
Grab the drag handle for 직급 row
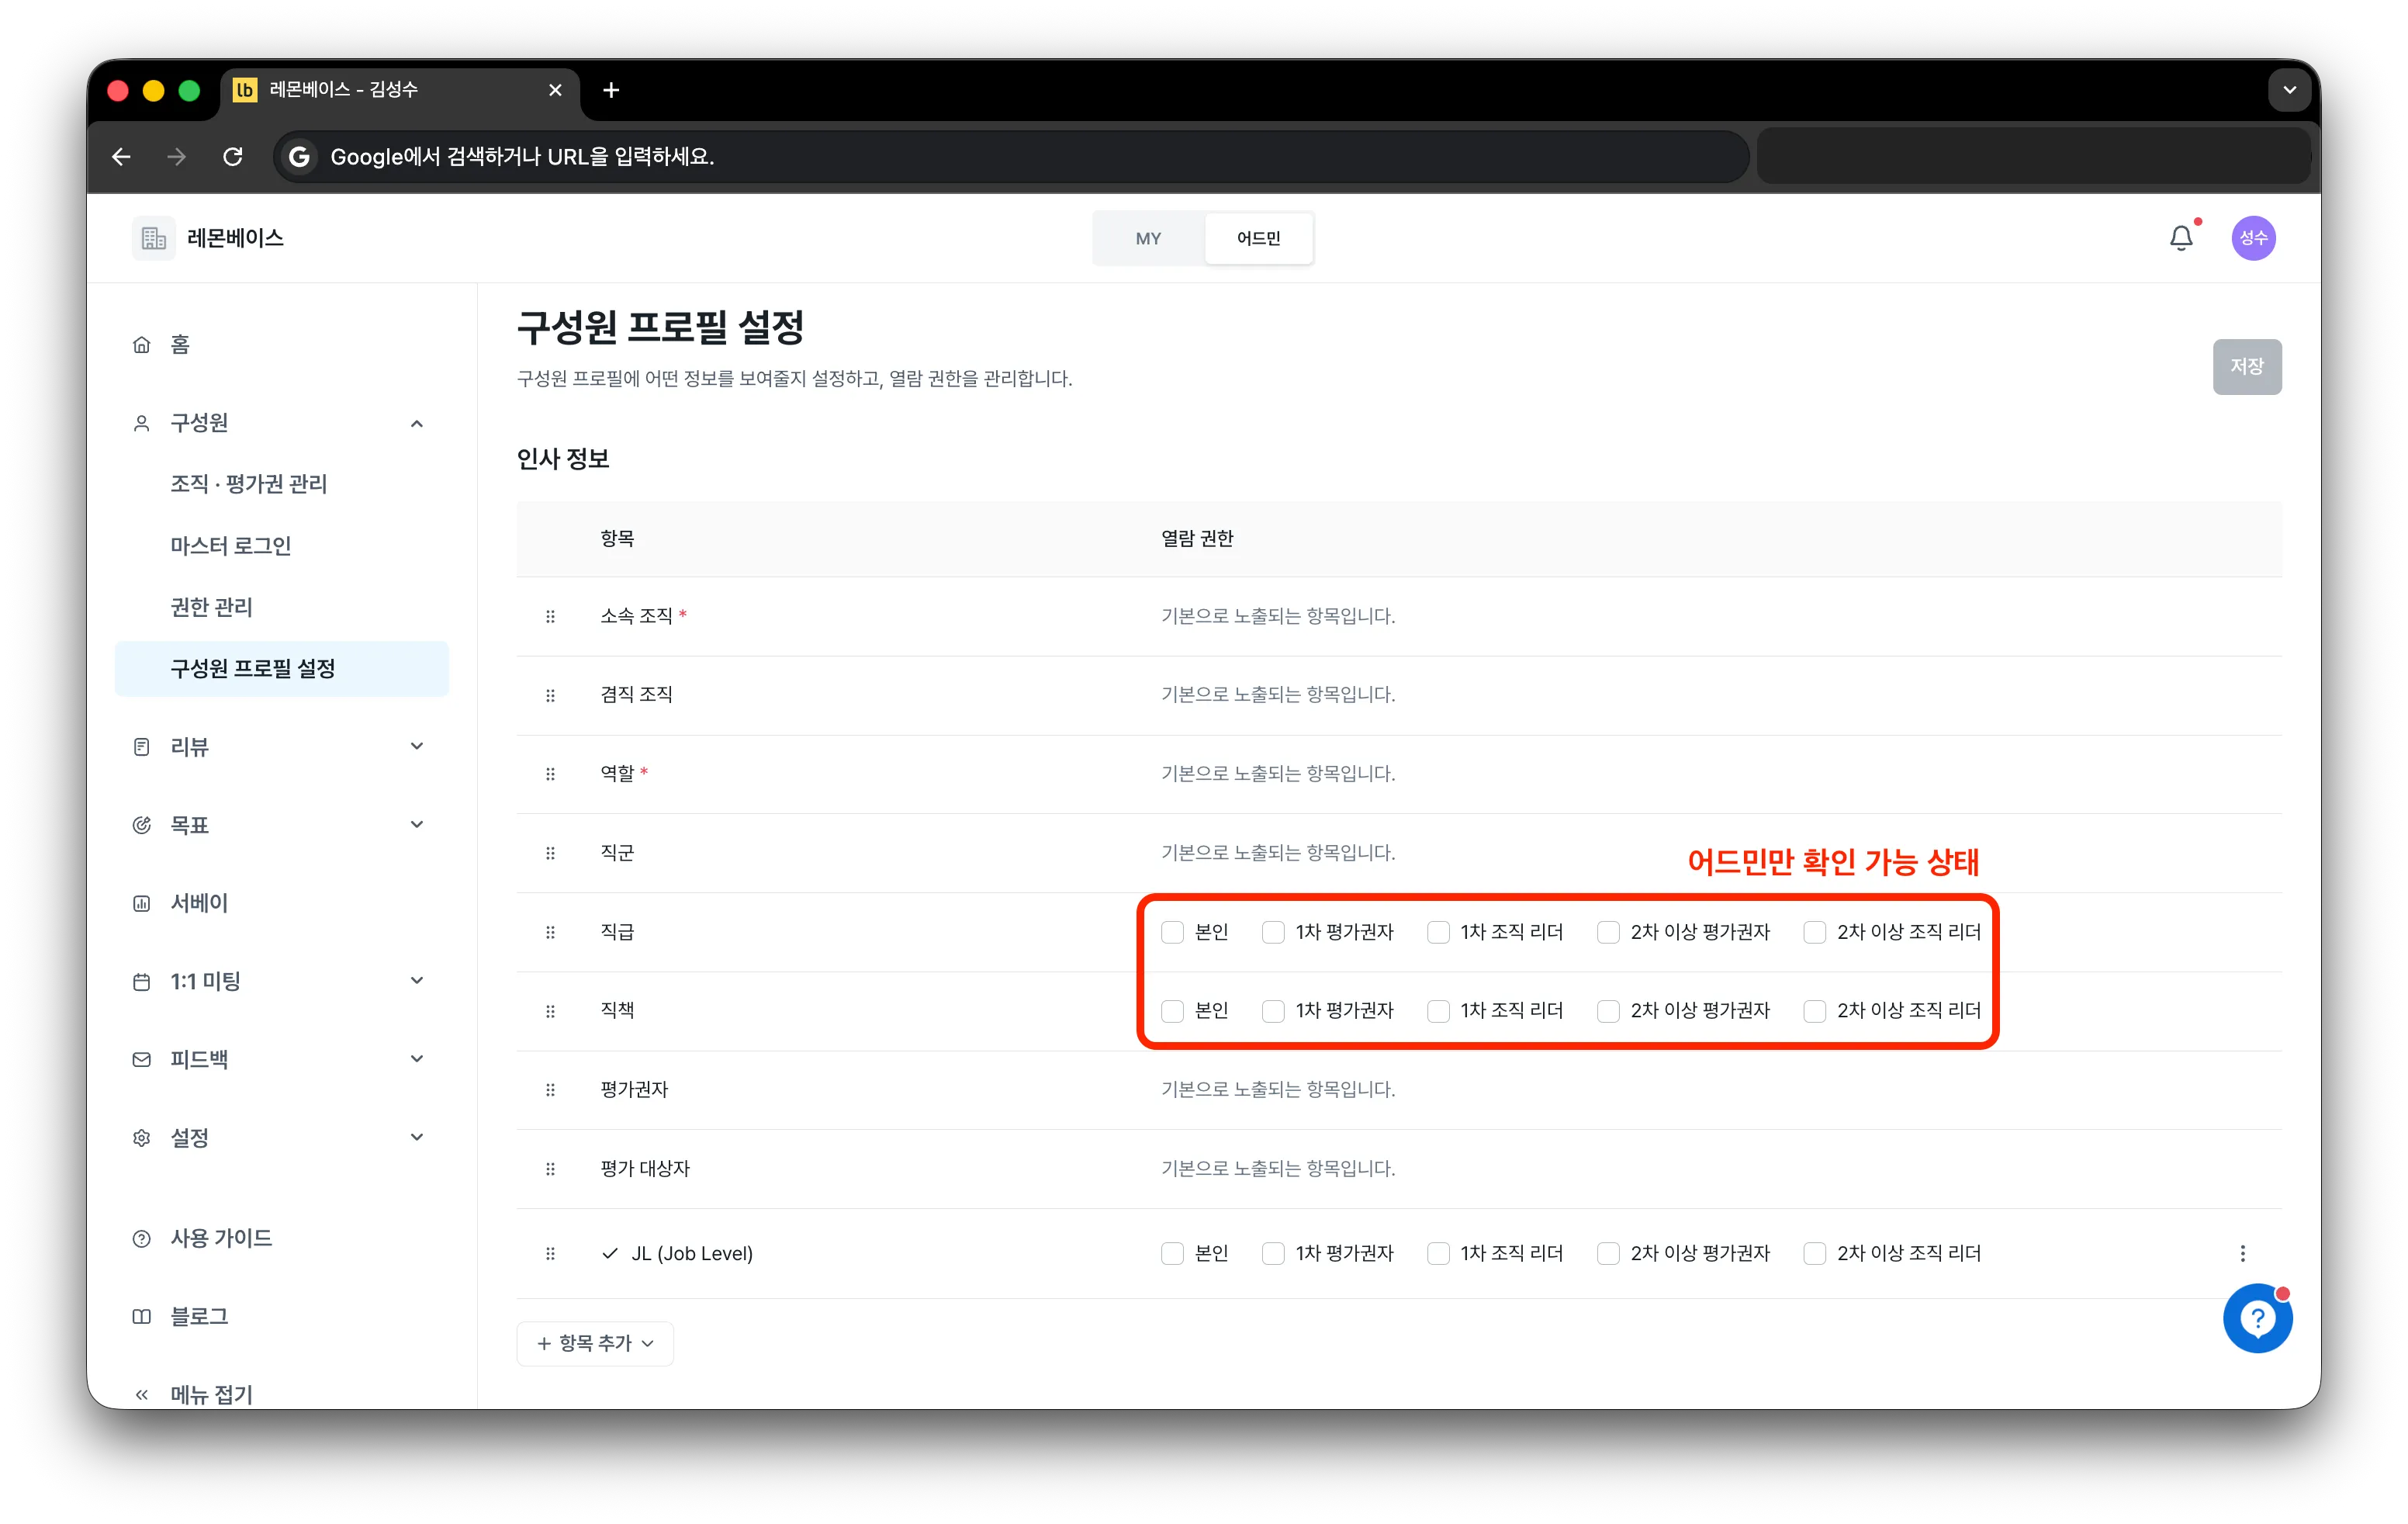point(550,932)
